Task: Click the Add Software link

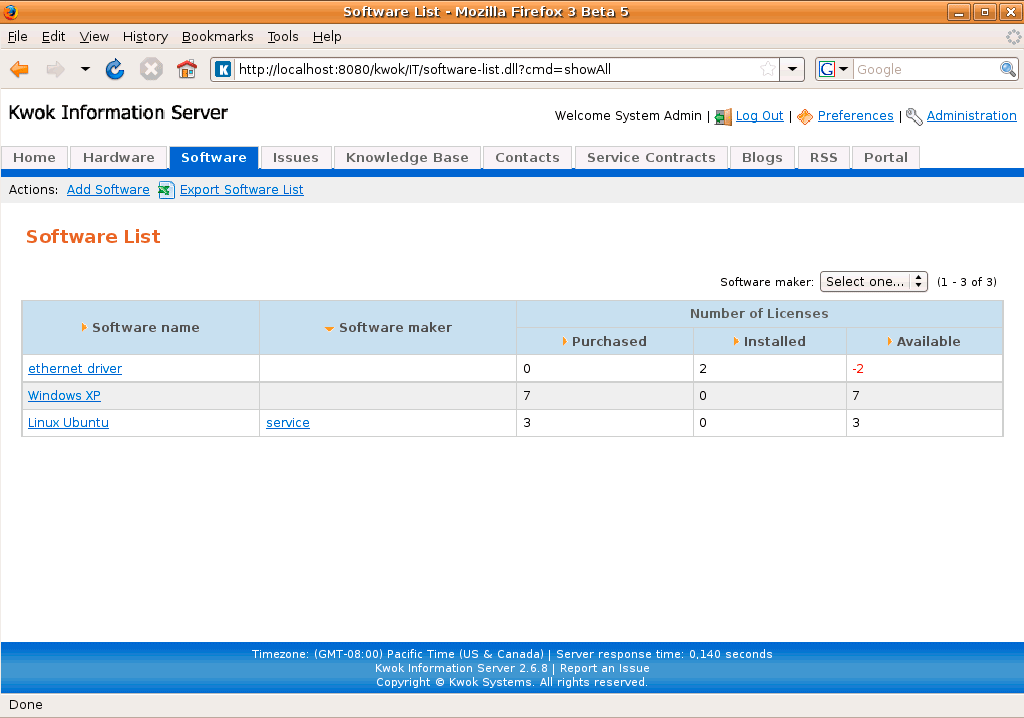Action: point(108,190)
